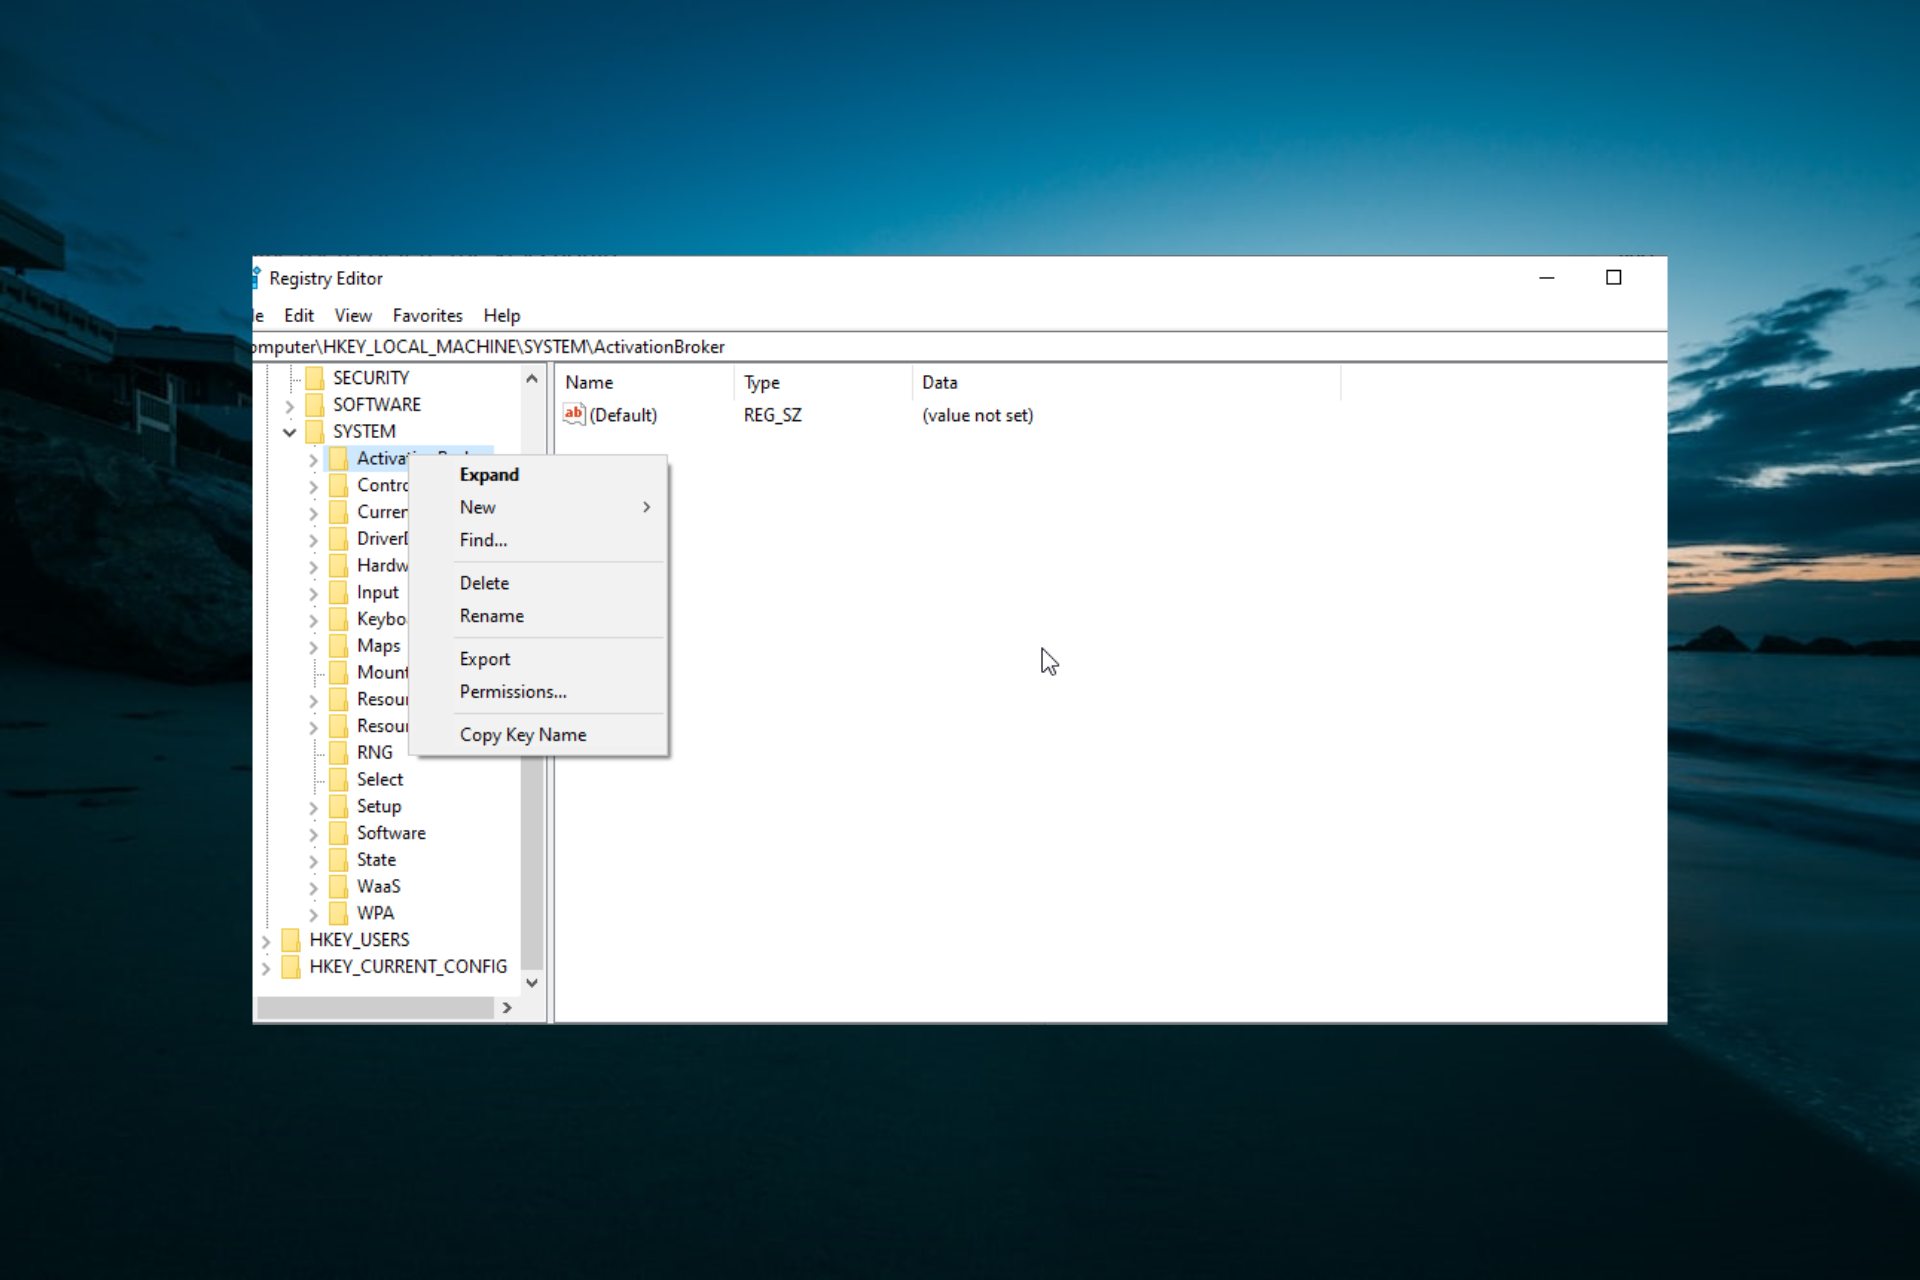
Task: Select the RNG key
Action: point(375,753)
